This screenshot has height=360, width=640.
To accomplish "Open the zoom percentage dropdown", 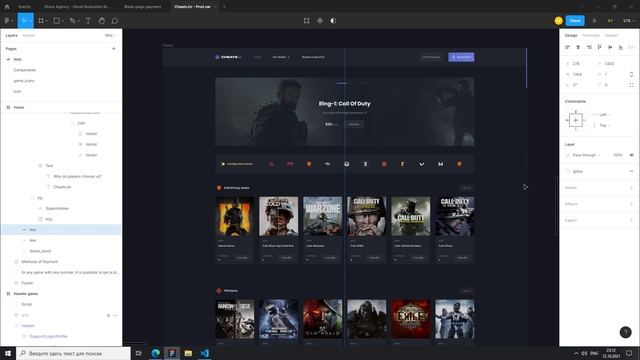I will pos(628,21).
